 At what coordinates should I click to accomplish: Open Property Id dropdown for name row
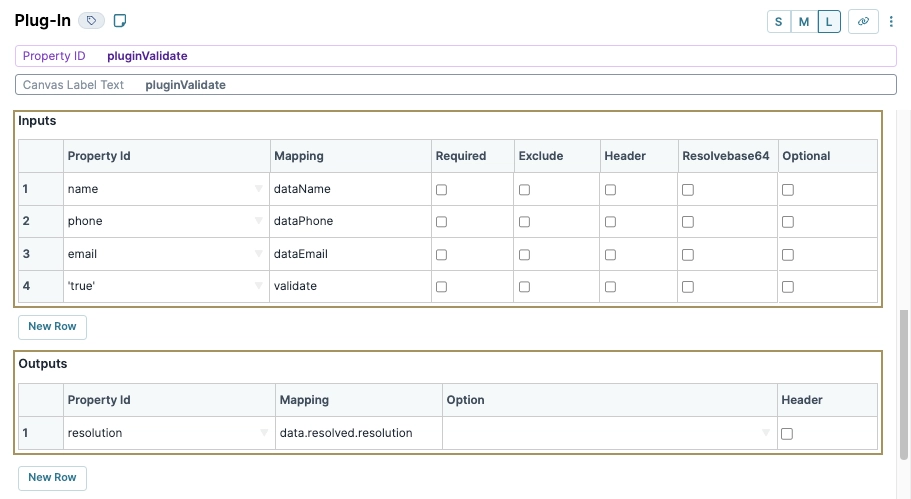(x=259, y=189)
